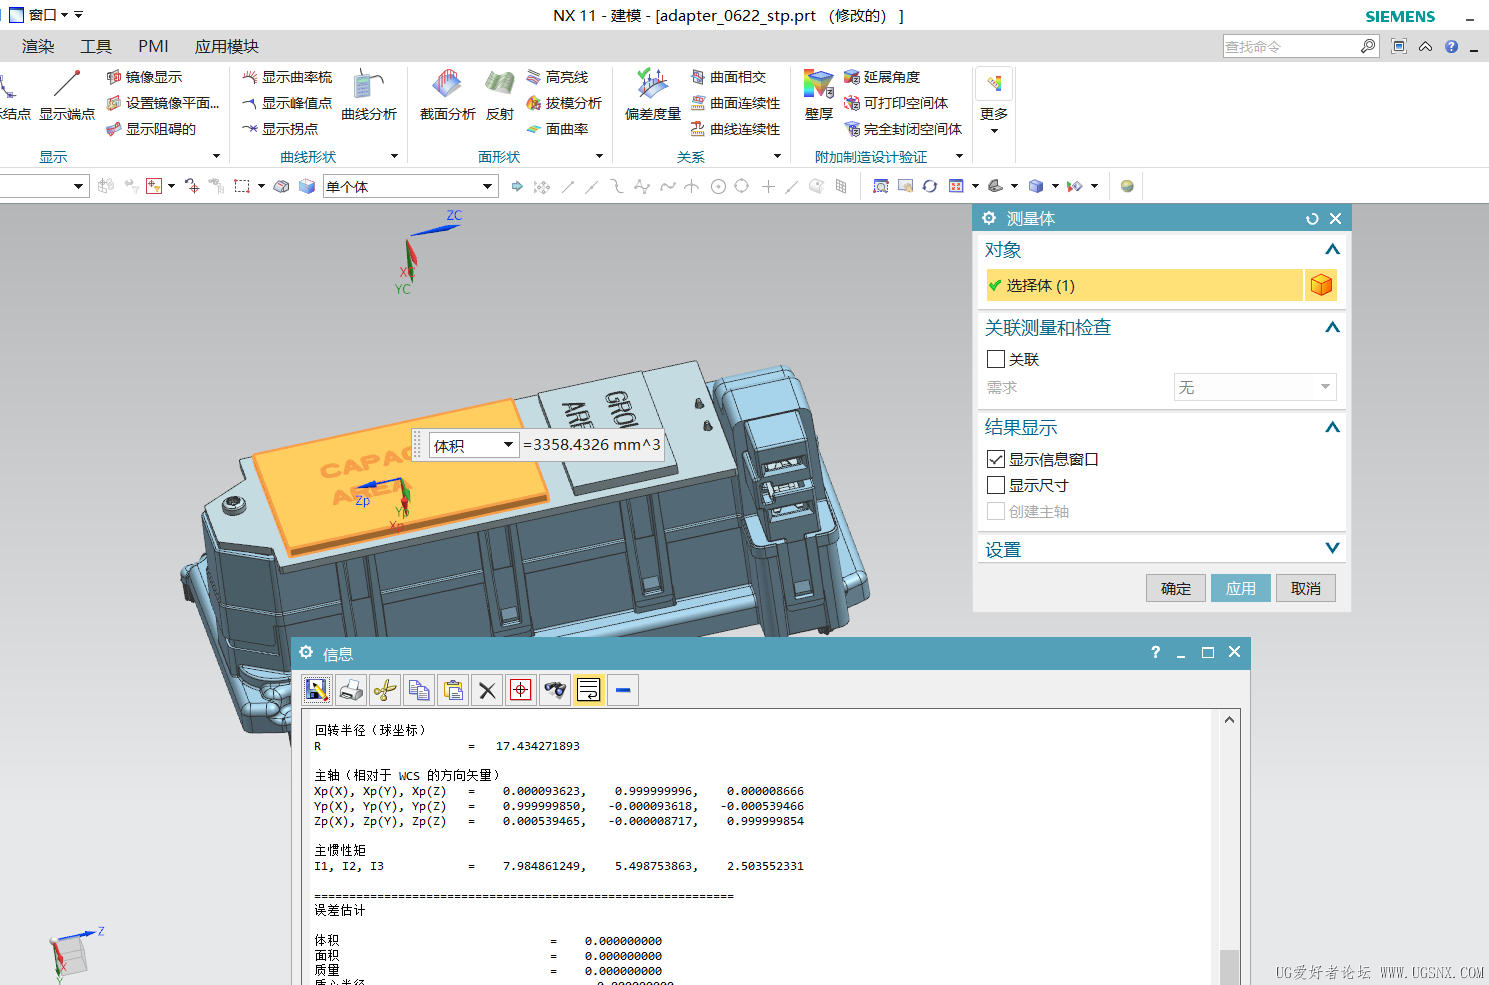Click the 确定 OK button

[x=1176, y=588]
